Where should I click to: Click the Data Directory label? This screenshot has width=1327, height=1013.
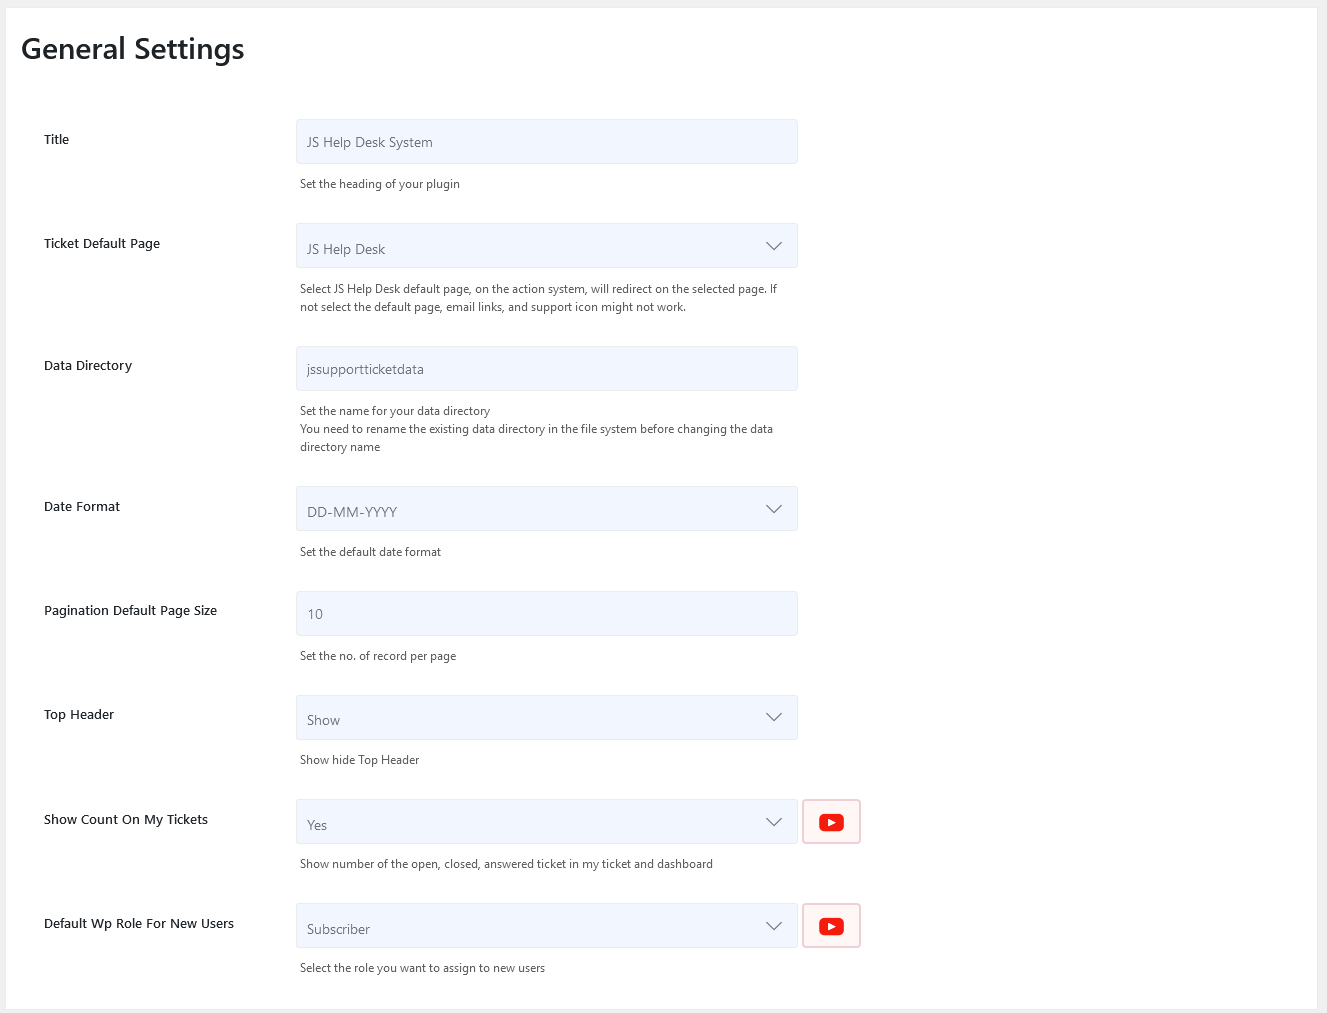(x=88, y=366)
